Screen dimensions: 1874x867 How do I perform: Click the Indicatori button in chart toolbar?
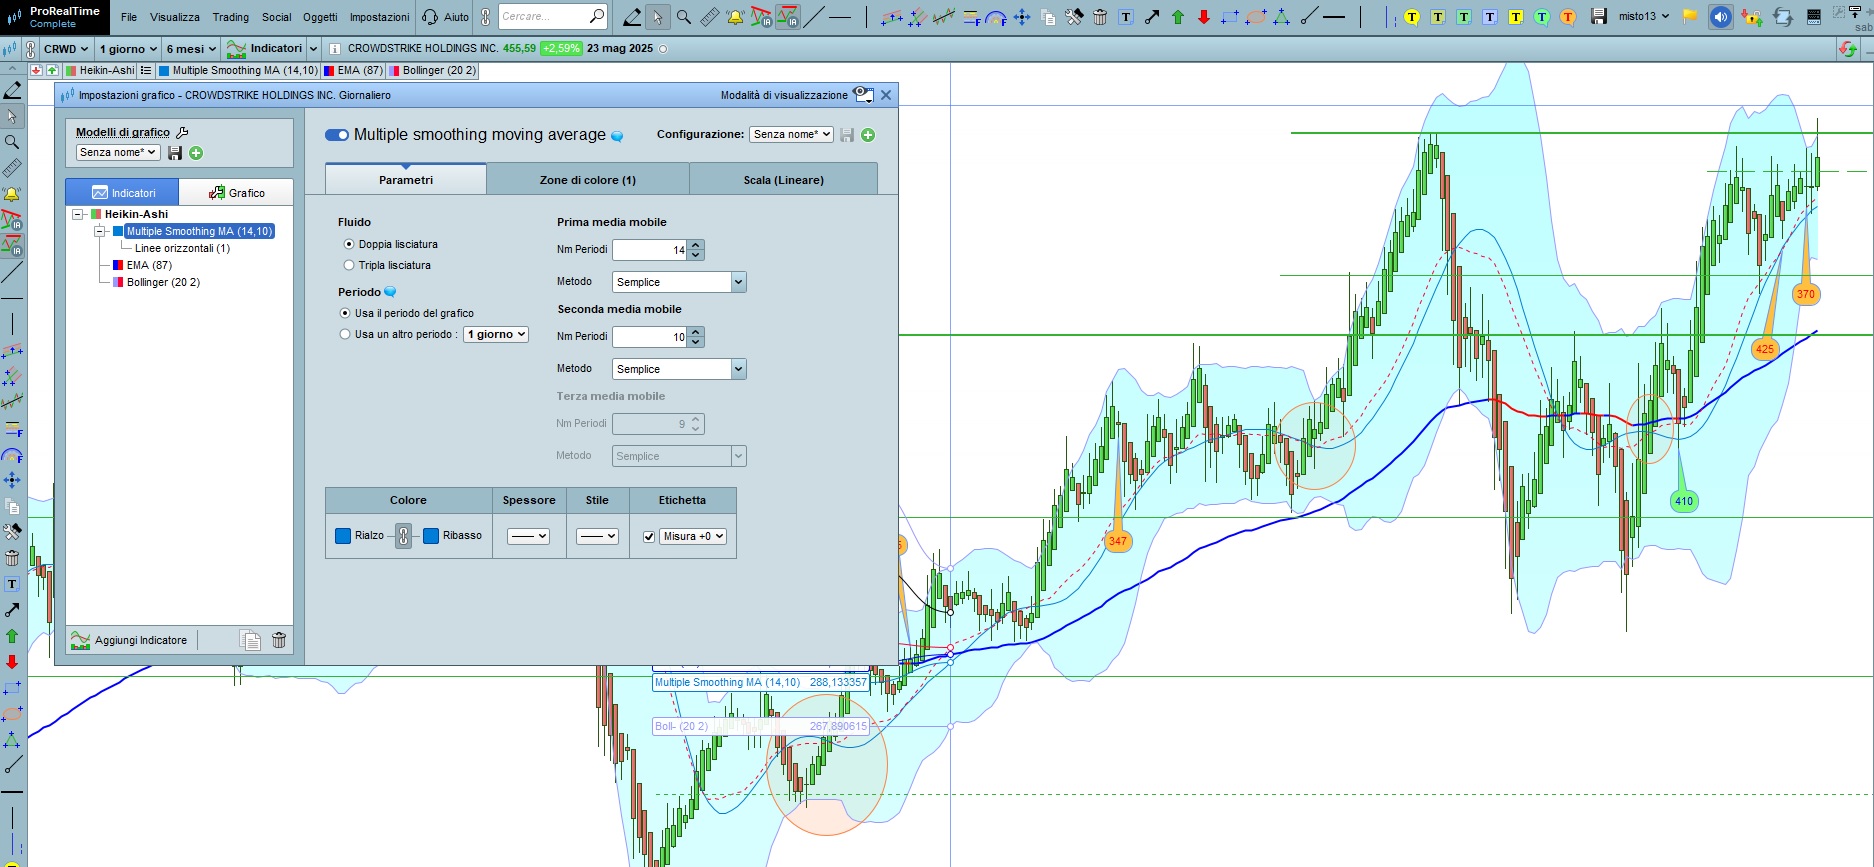tap(265, 48)
